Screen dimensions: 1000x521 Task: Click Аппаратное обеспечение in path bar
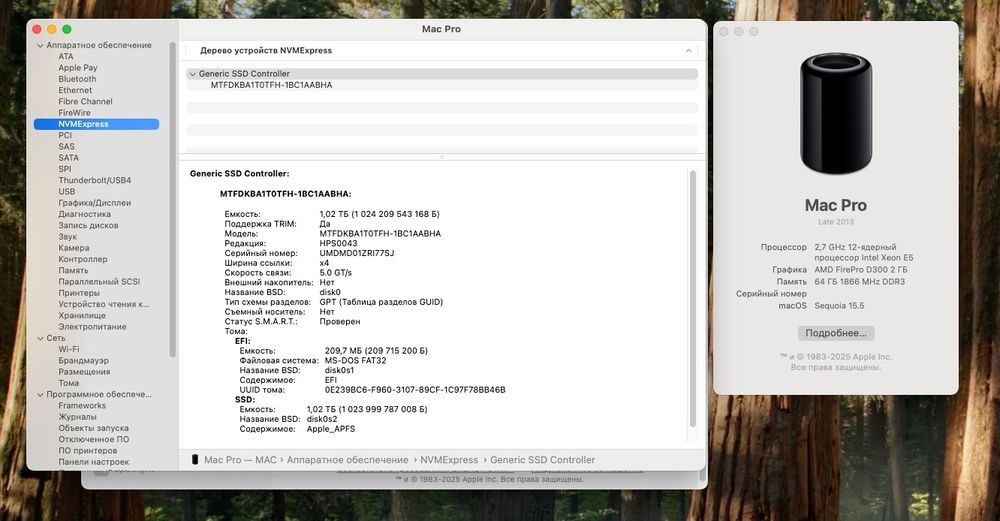(348, 460)
